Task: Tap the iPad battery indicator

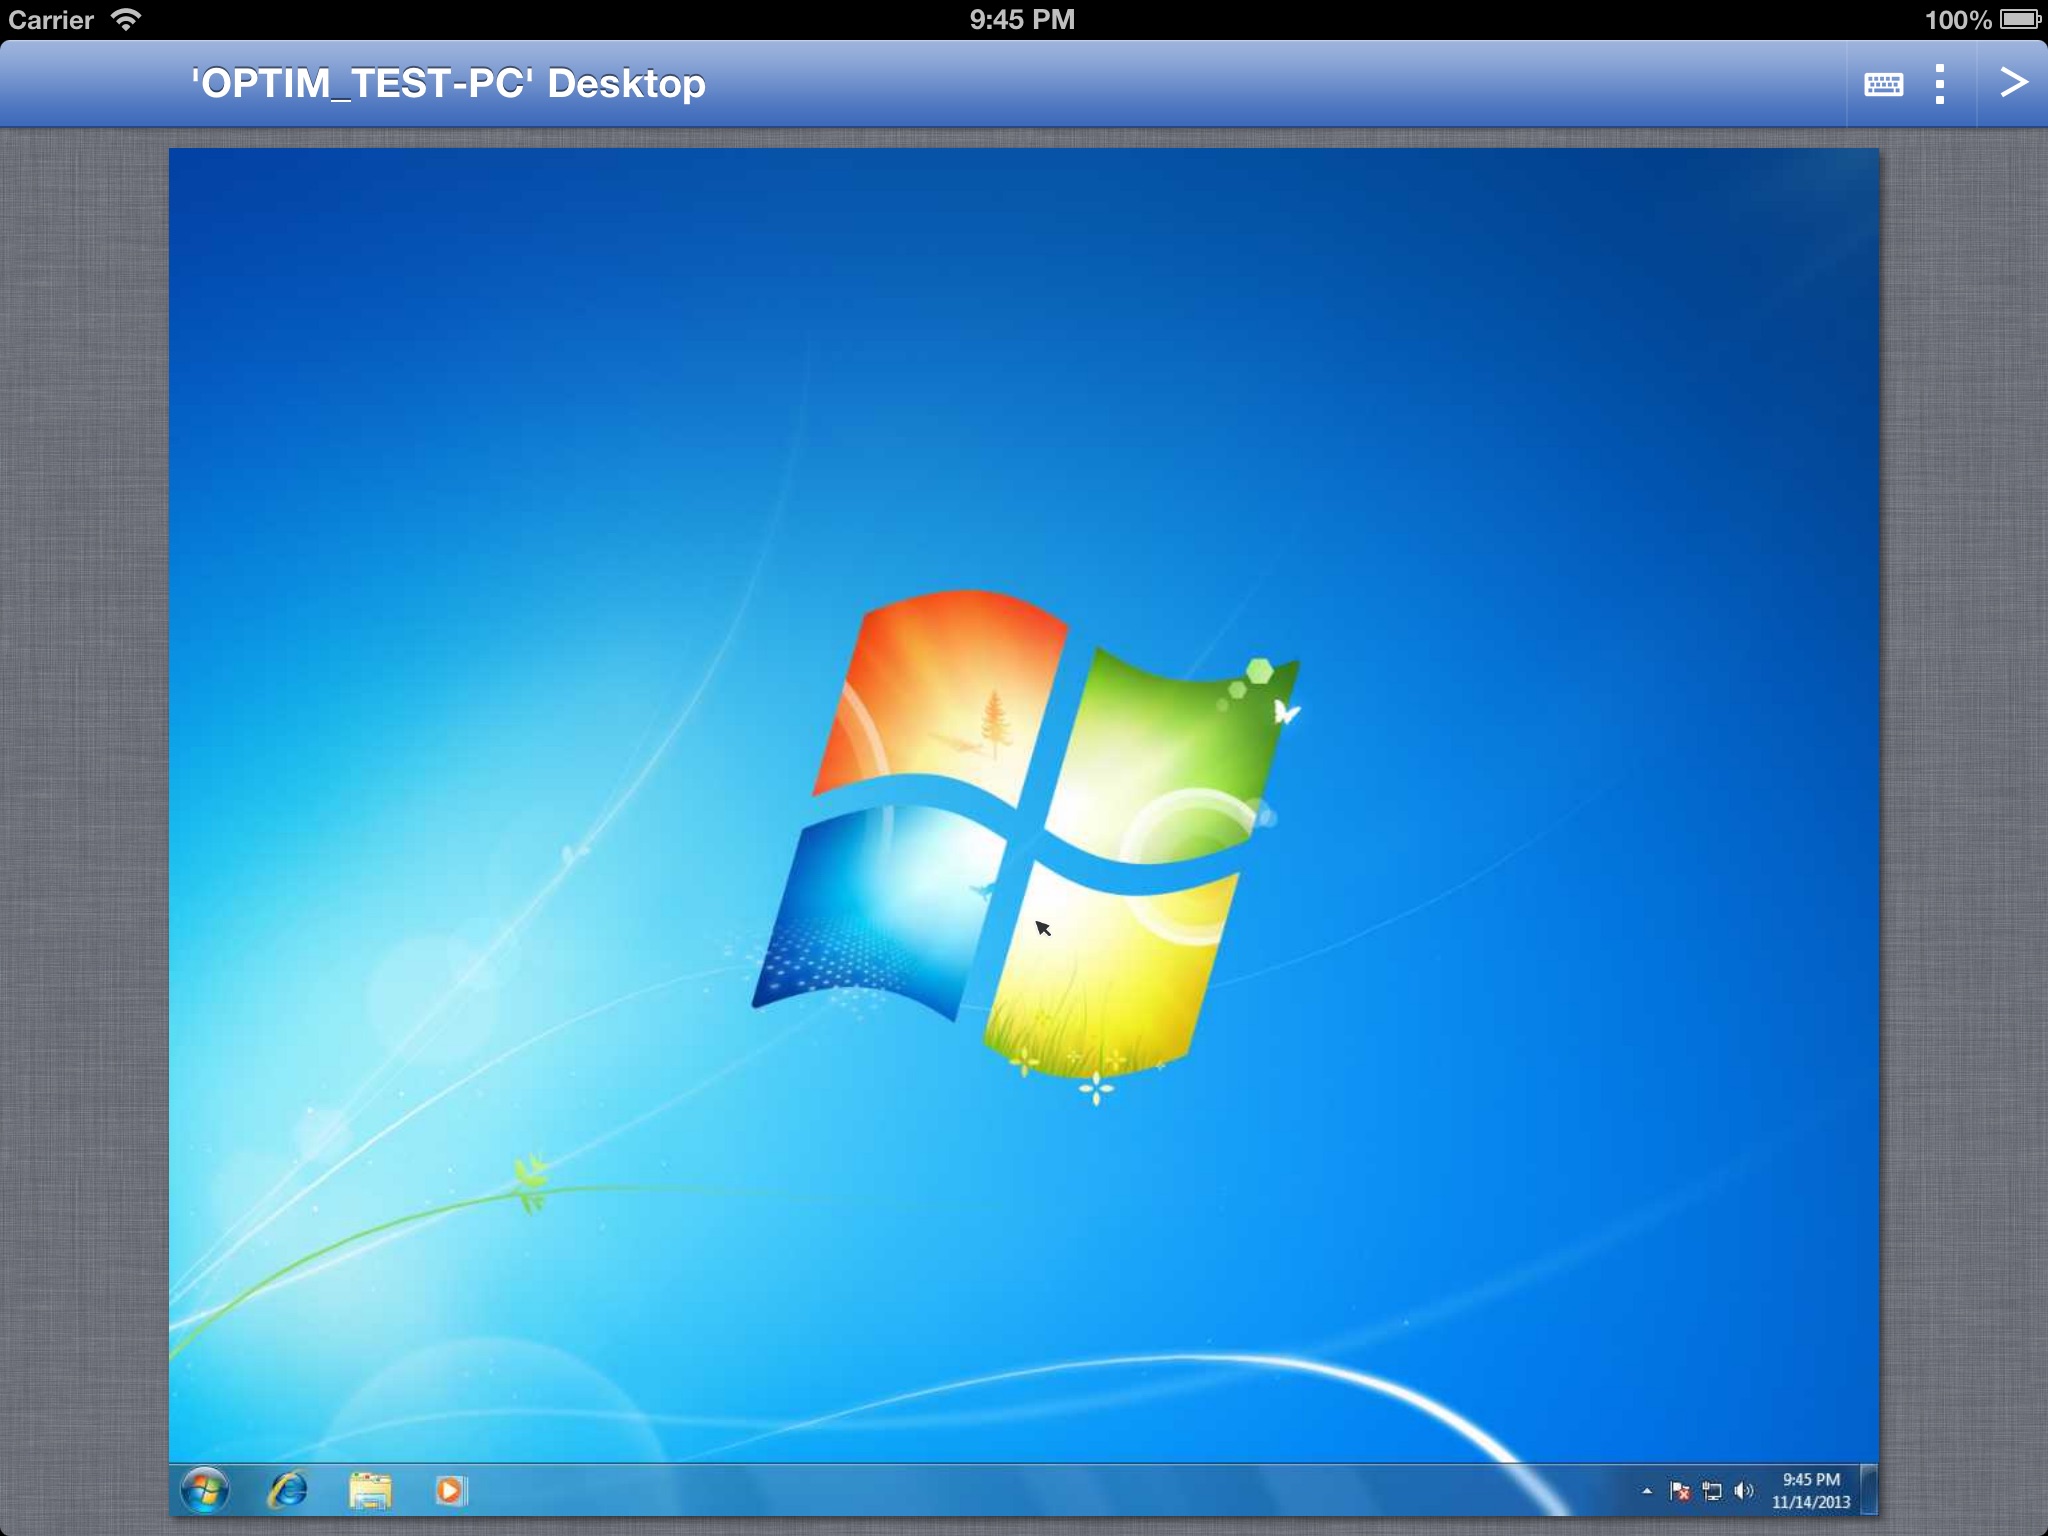Action: pyautogui.click(x=2018, y=19)
